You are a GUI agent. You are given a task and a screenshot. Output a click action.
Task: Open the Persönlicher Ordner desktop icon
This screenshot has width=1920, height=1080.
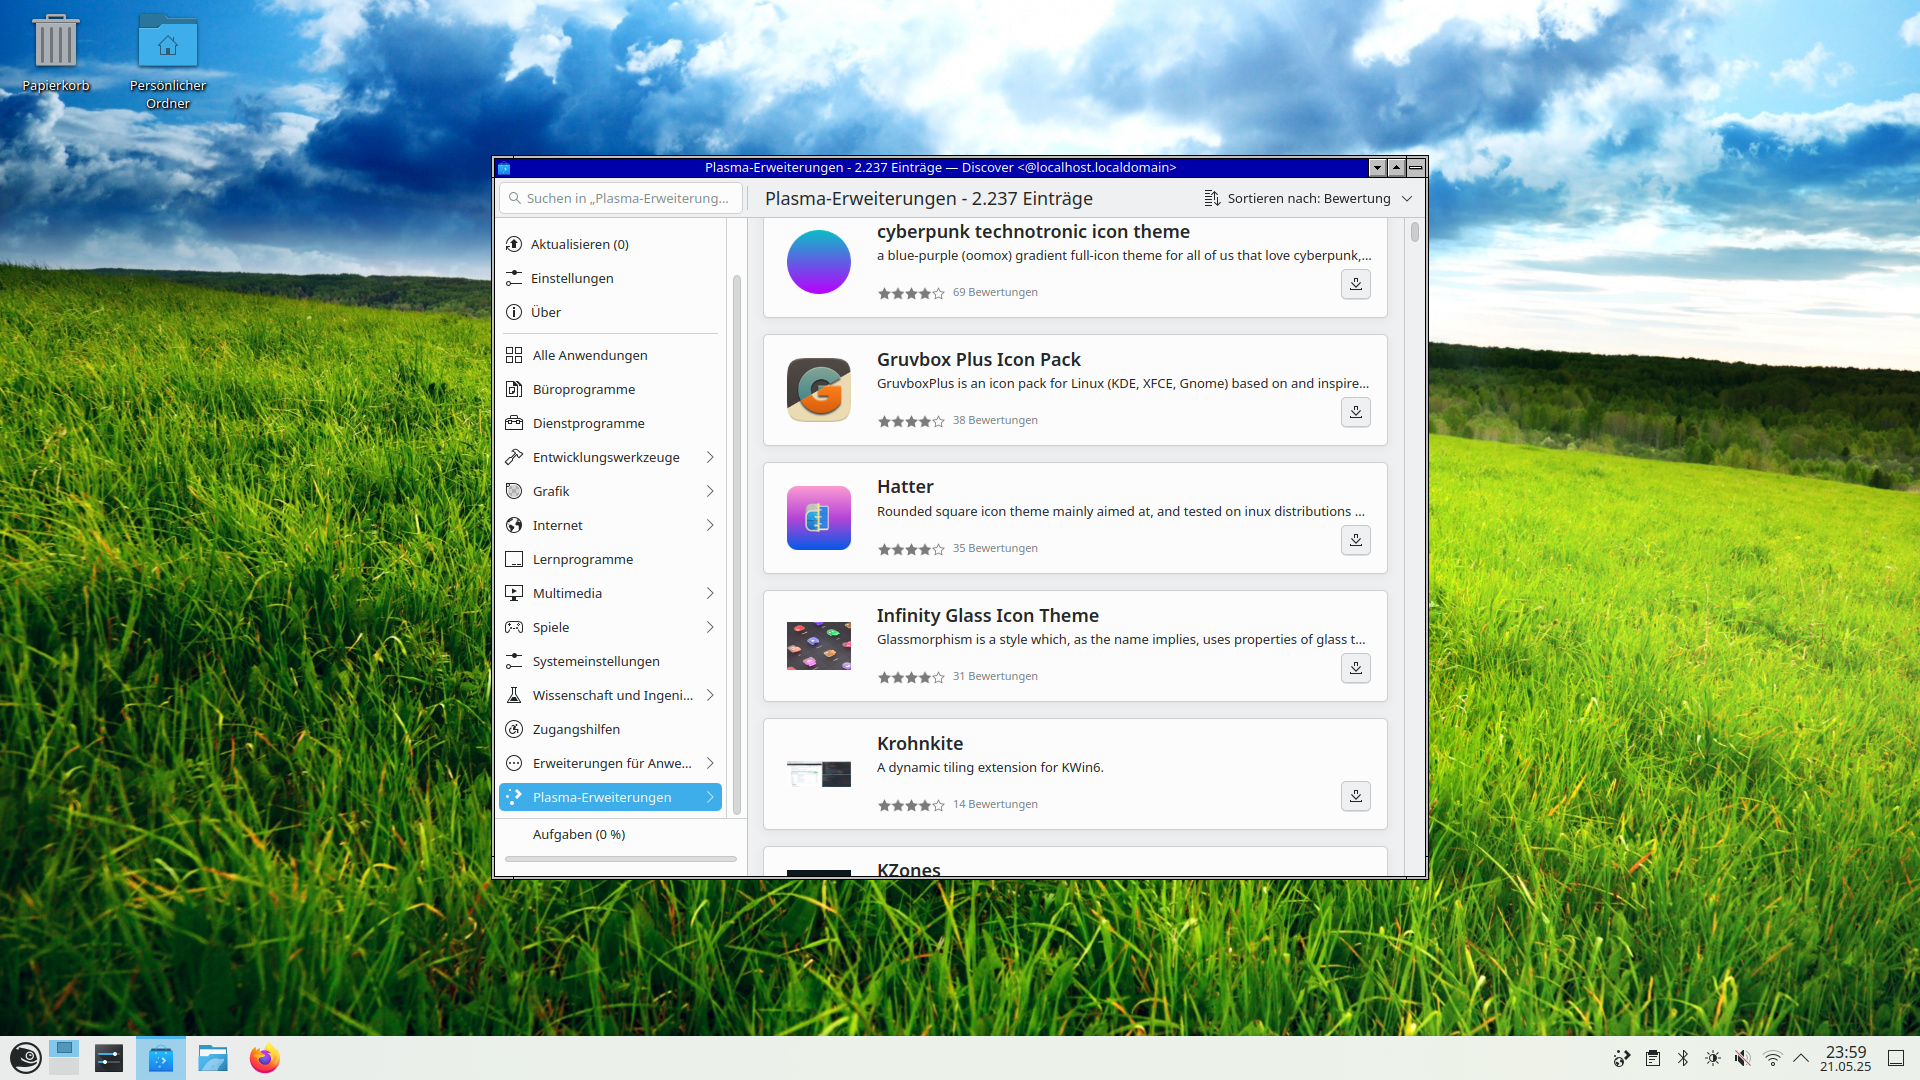[168, 60]
